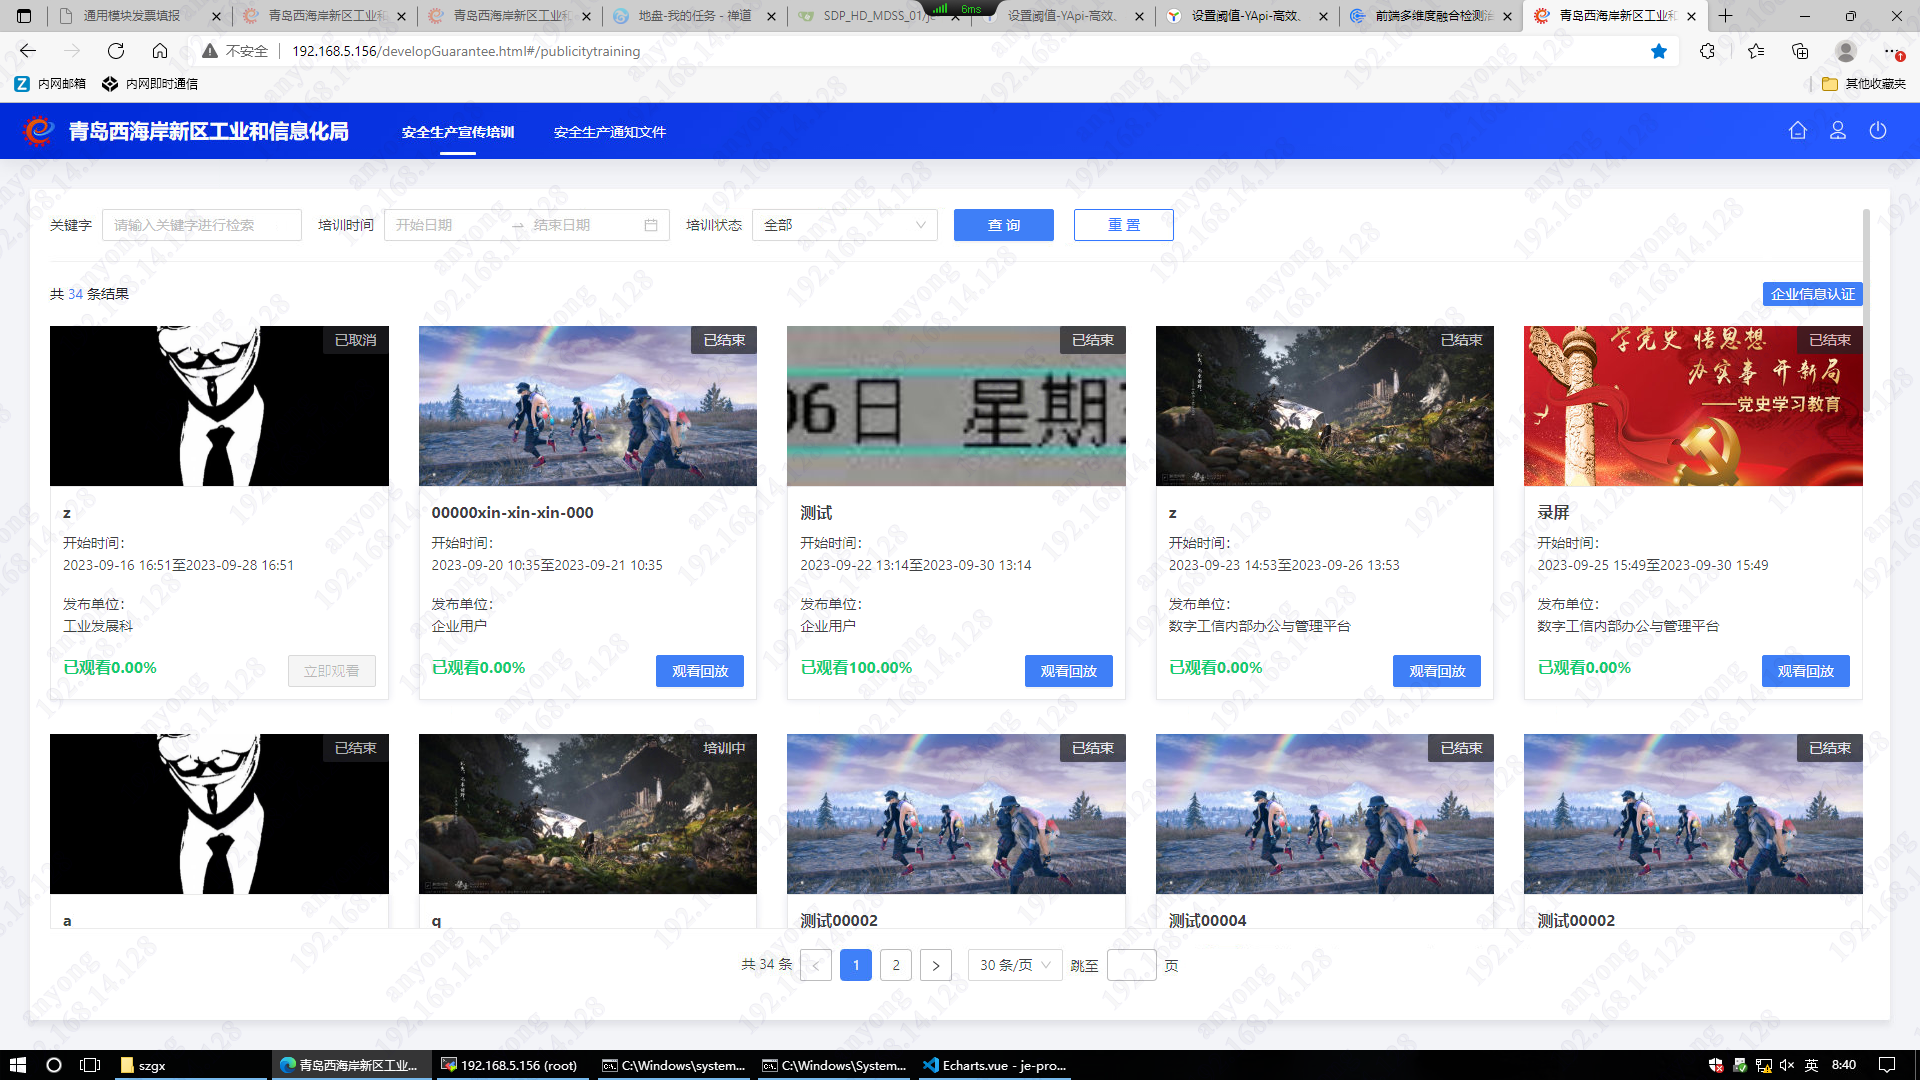Screen dimensions: 1920x1080
Task: Click next page arrow in pagination
Action: [x=936, y=965]
